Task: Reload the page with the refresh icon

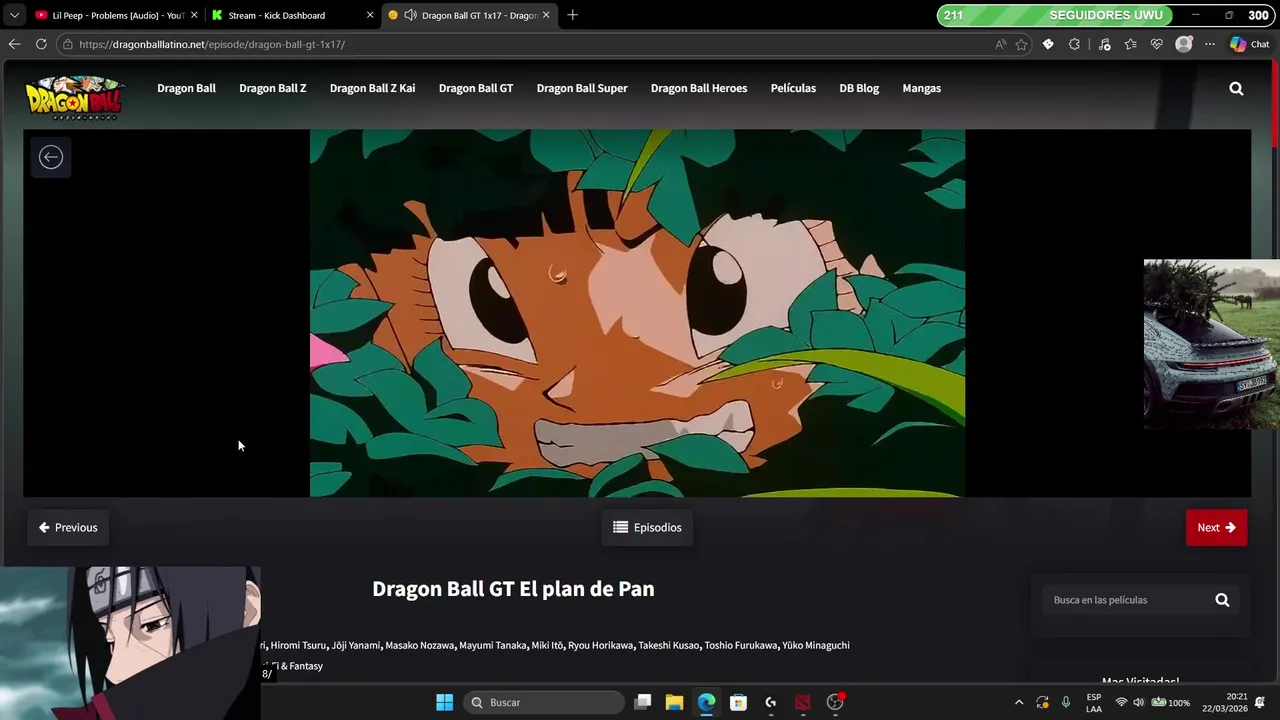Action: pyautogui.click(x=41, y=44)
